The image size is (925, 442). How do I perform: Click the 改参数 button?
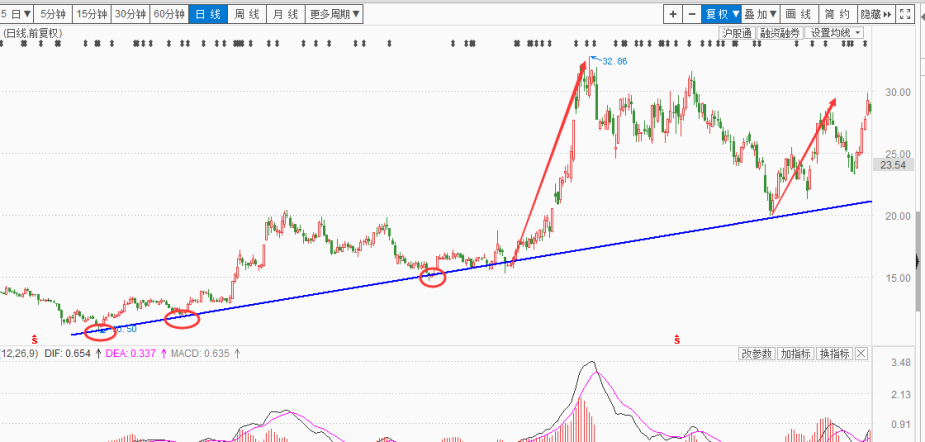[x=756, y=353]
